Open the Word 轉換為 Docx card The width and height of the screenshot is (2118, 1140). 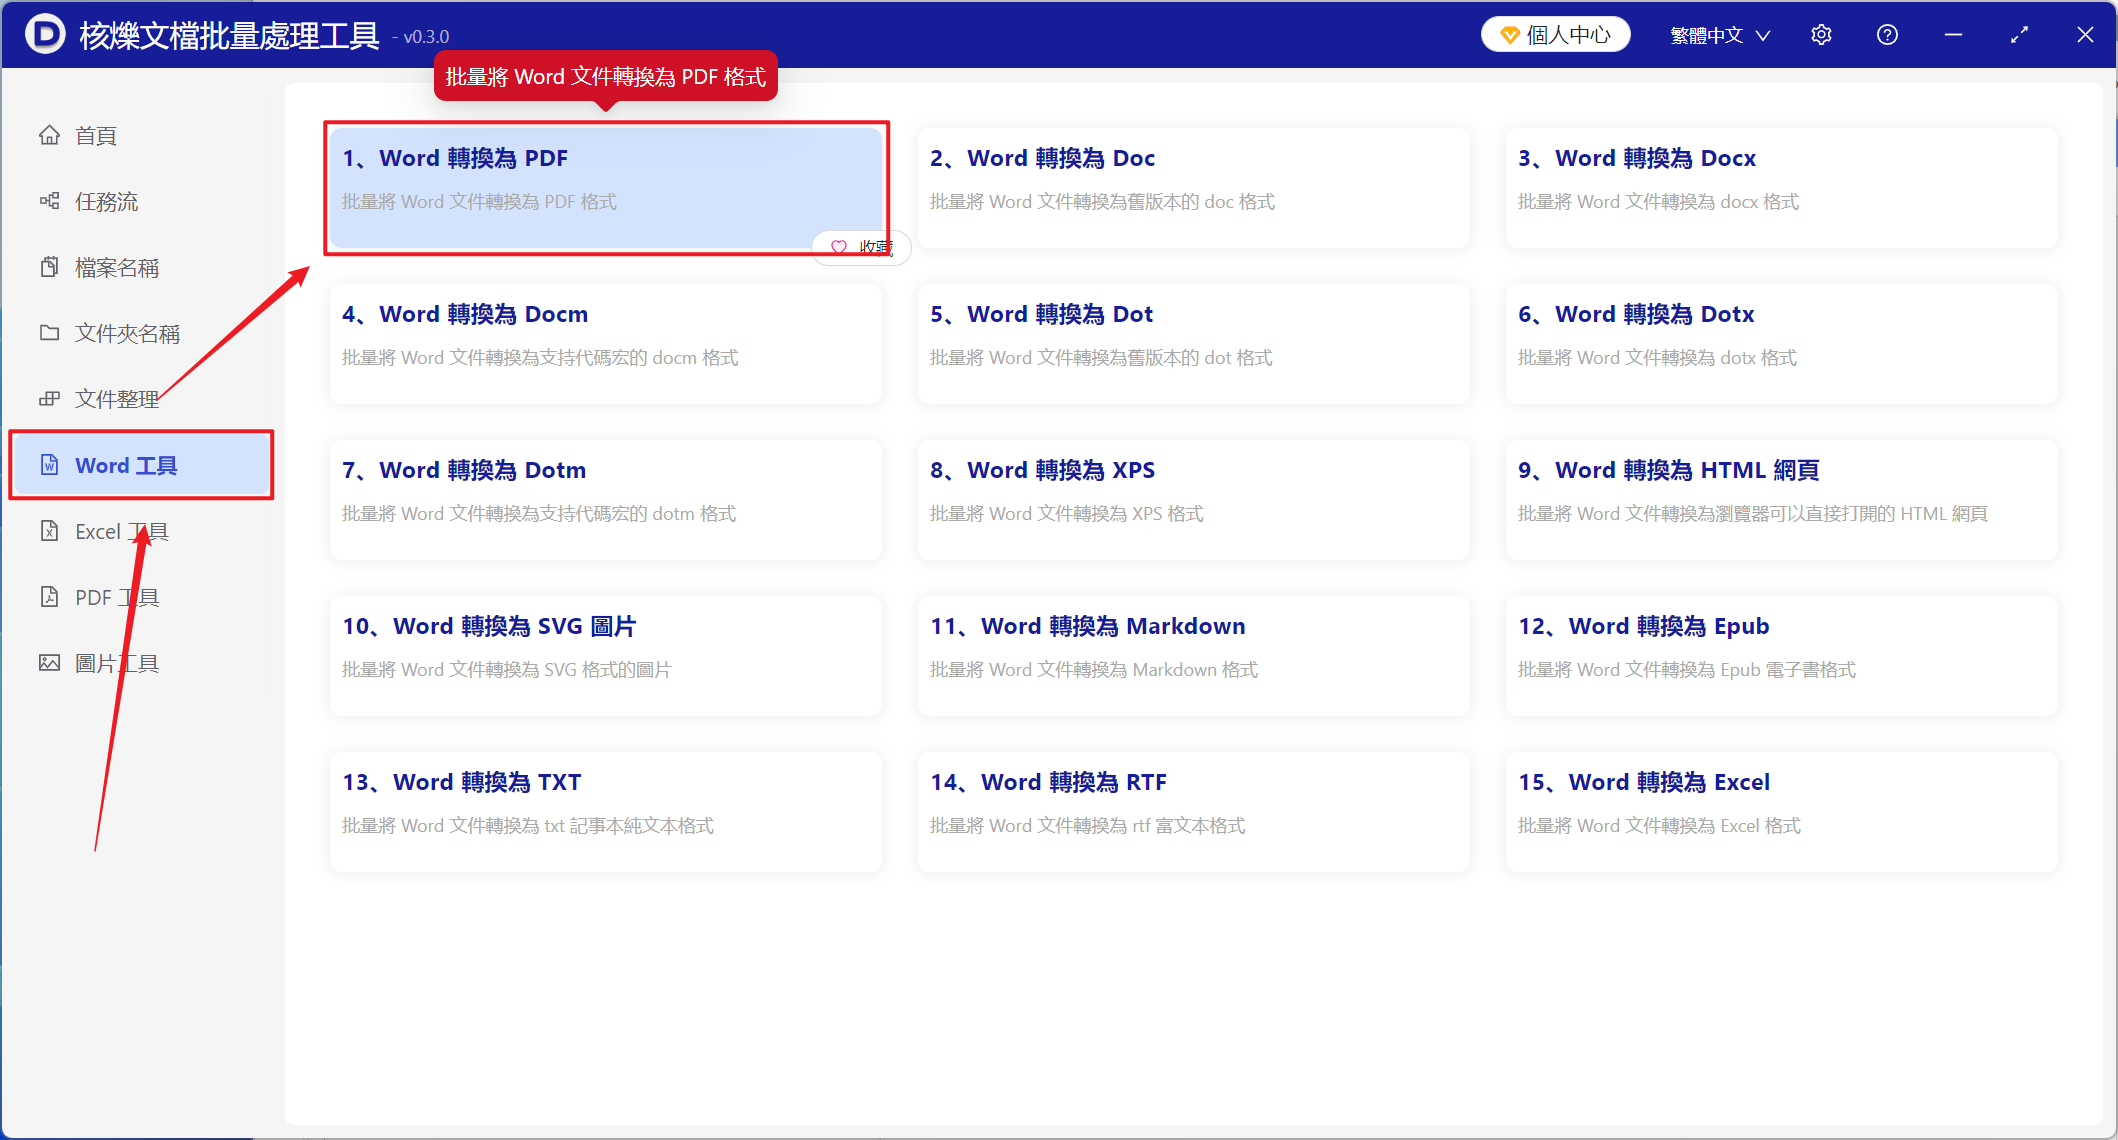(1782, 188)
